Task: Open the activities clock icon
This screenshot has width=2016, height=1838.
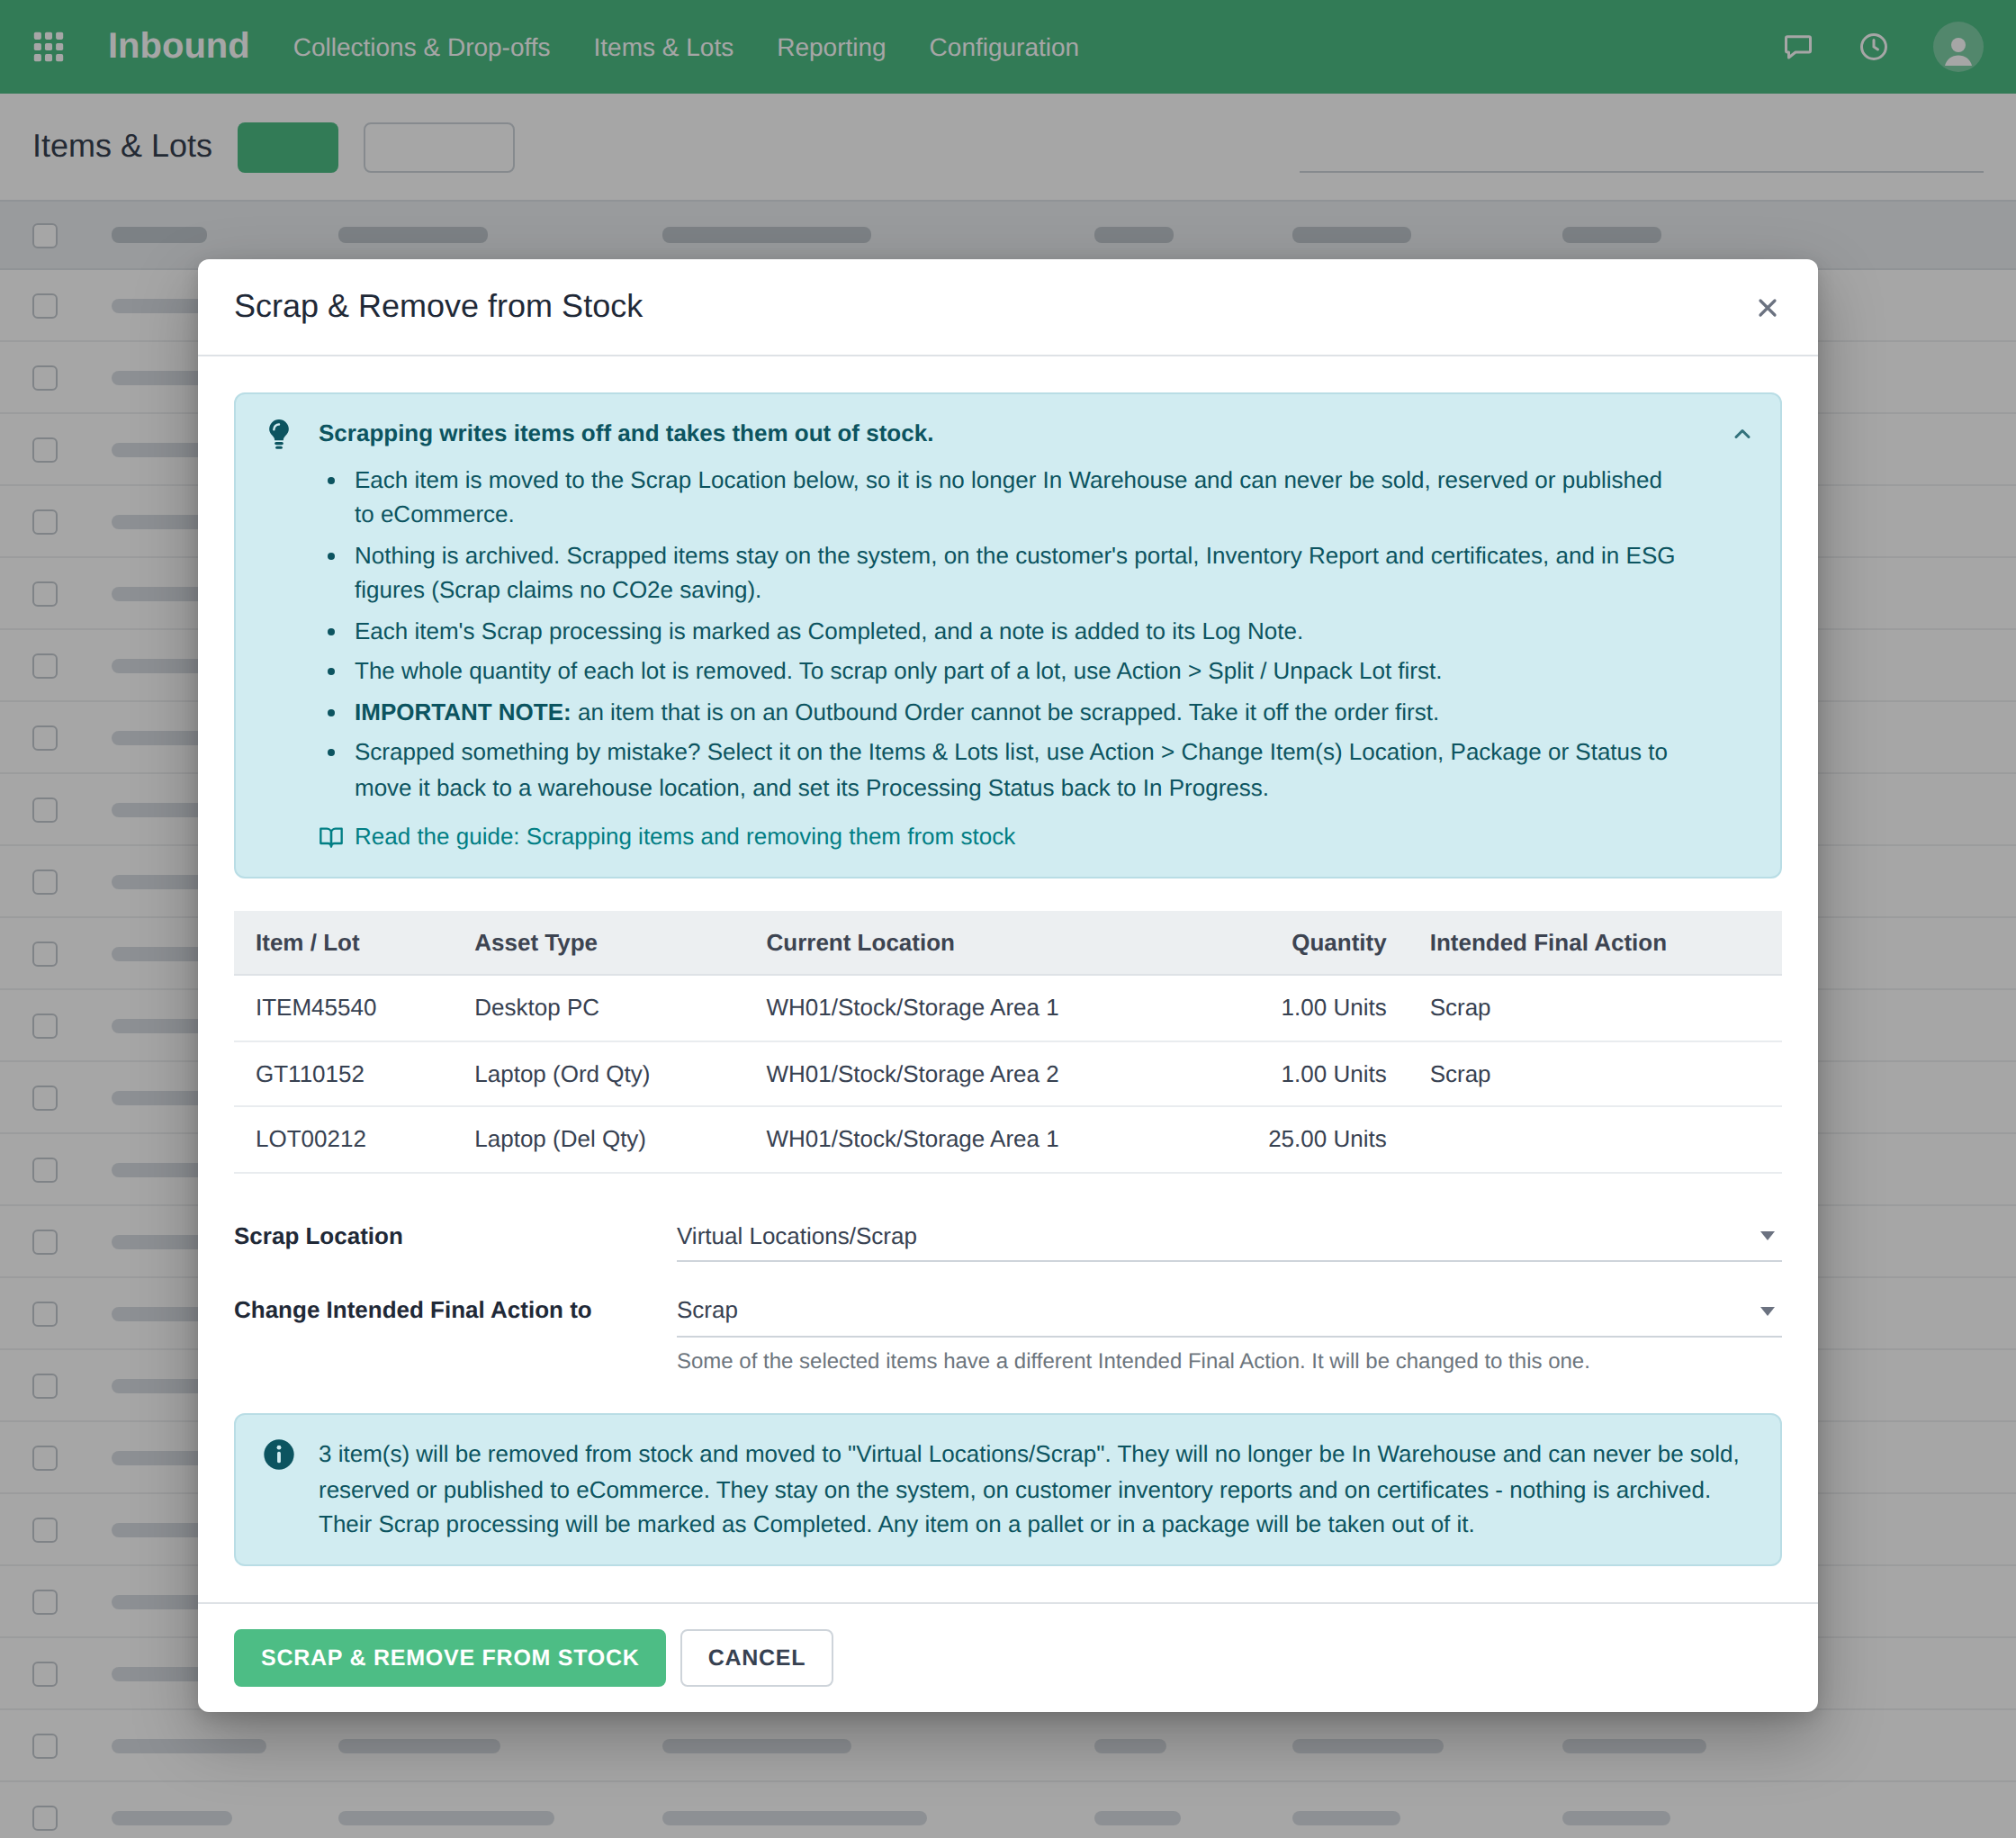Action: [x=1873, y=47]
